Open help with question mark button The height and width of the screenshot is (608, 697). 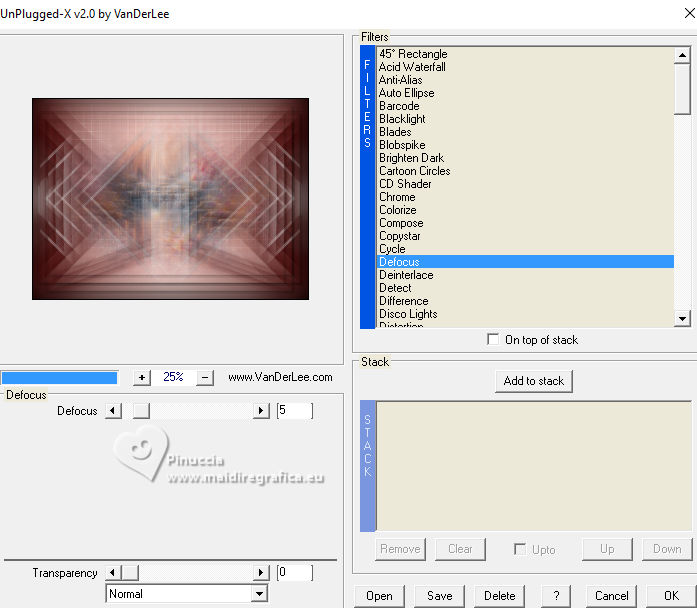pyautogui.click(x=556, y=596)
